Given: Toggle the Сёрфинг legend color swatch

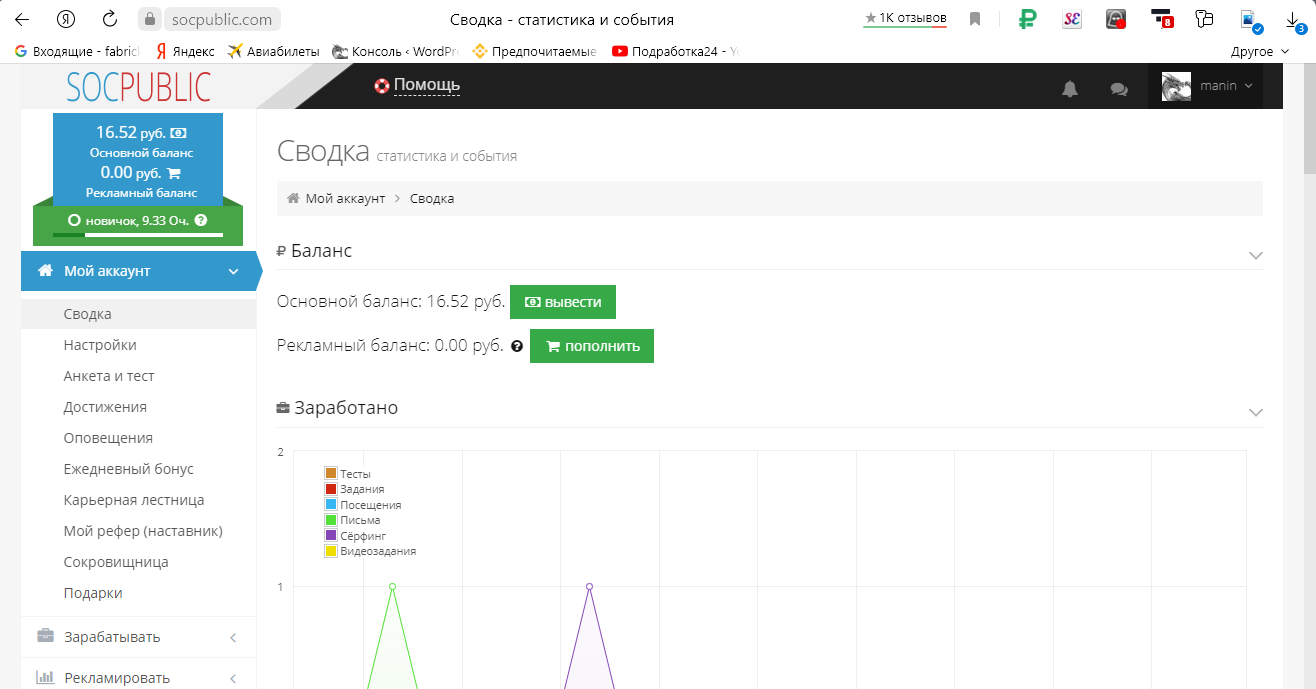Looking at the screenshot, I should [x=331, y=535].
